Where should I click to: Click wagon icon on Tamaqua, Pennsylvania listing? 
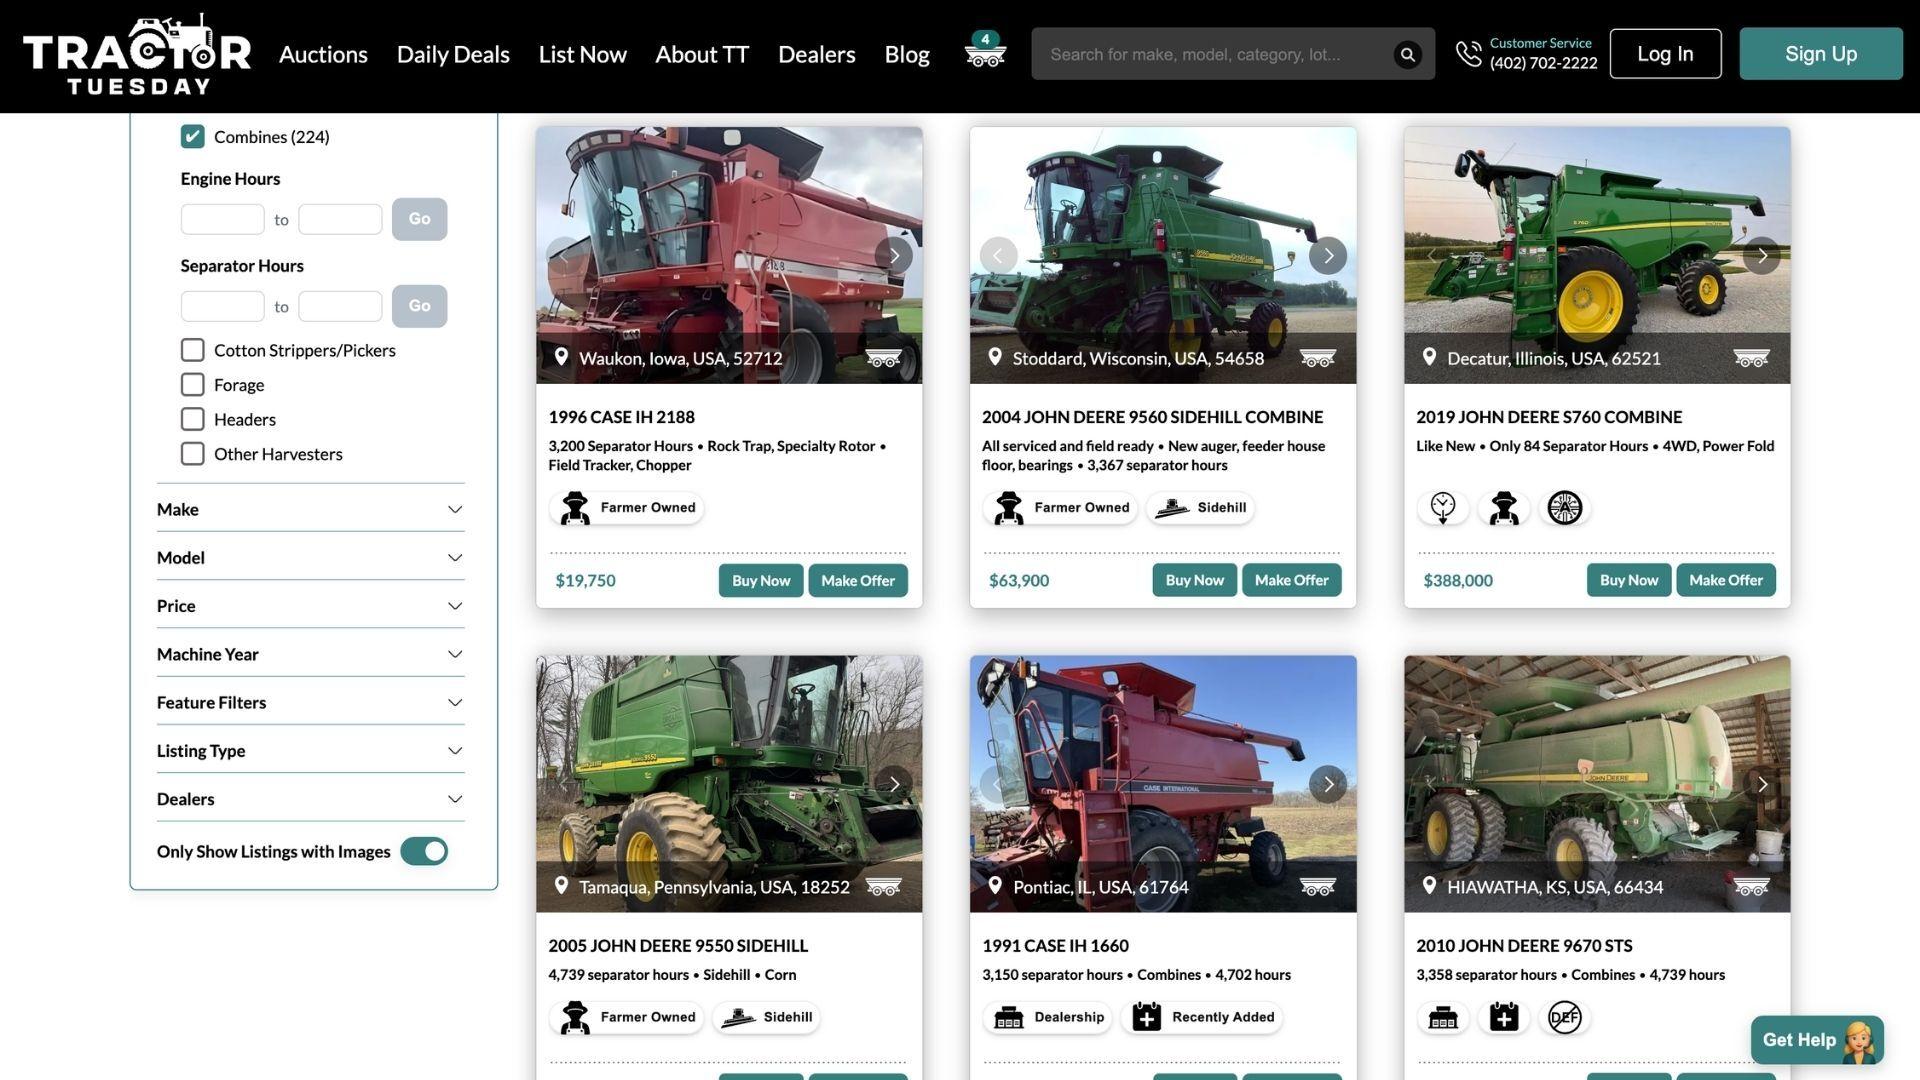[883, 886]
